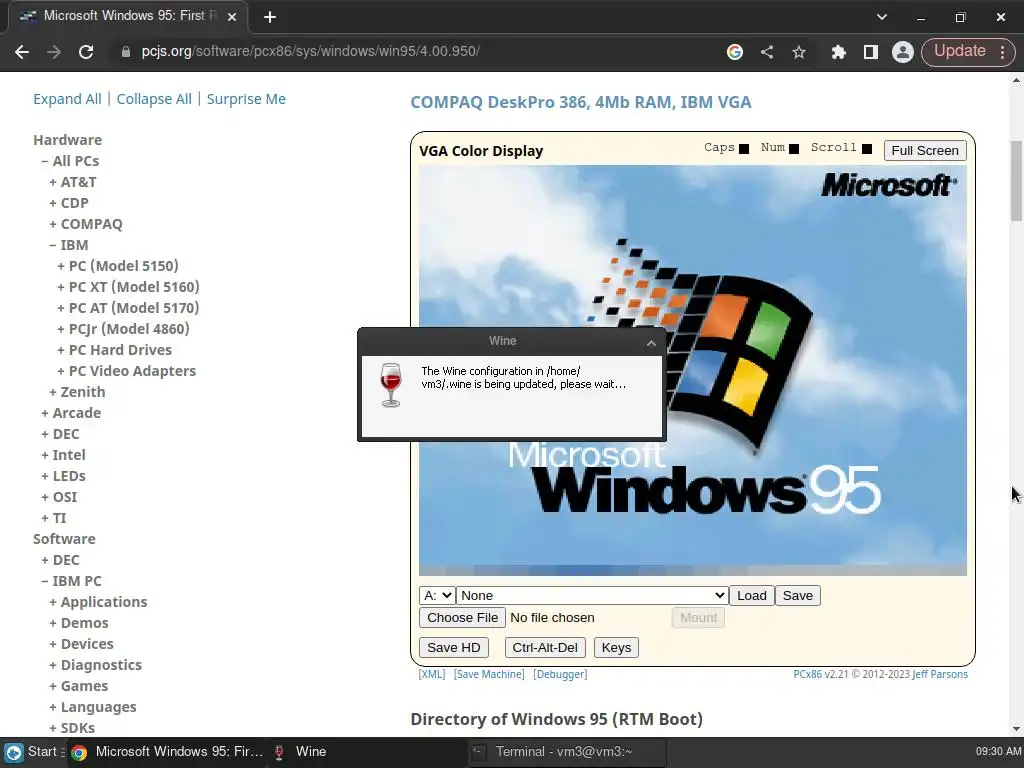Screen dimensions: 1024x768
Task: Collapse the Wine dialog title arrow
Action: point(651,343)
